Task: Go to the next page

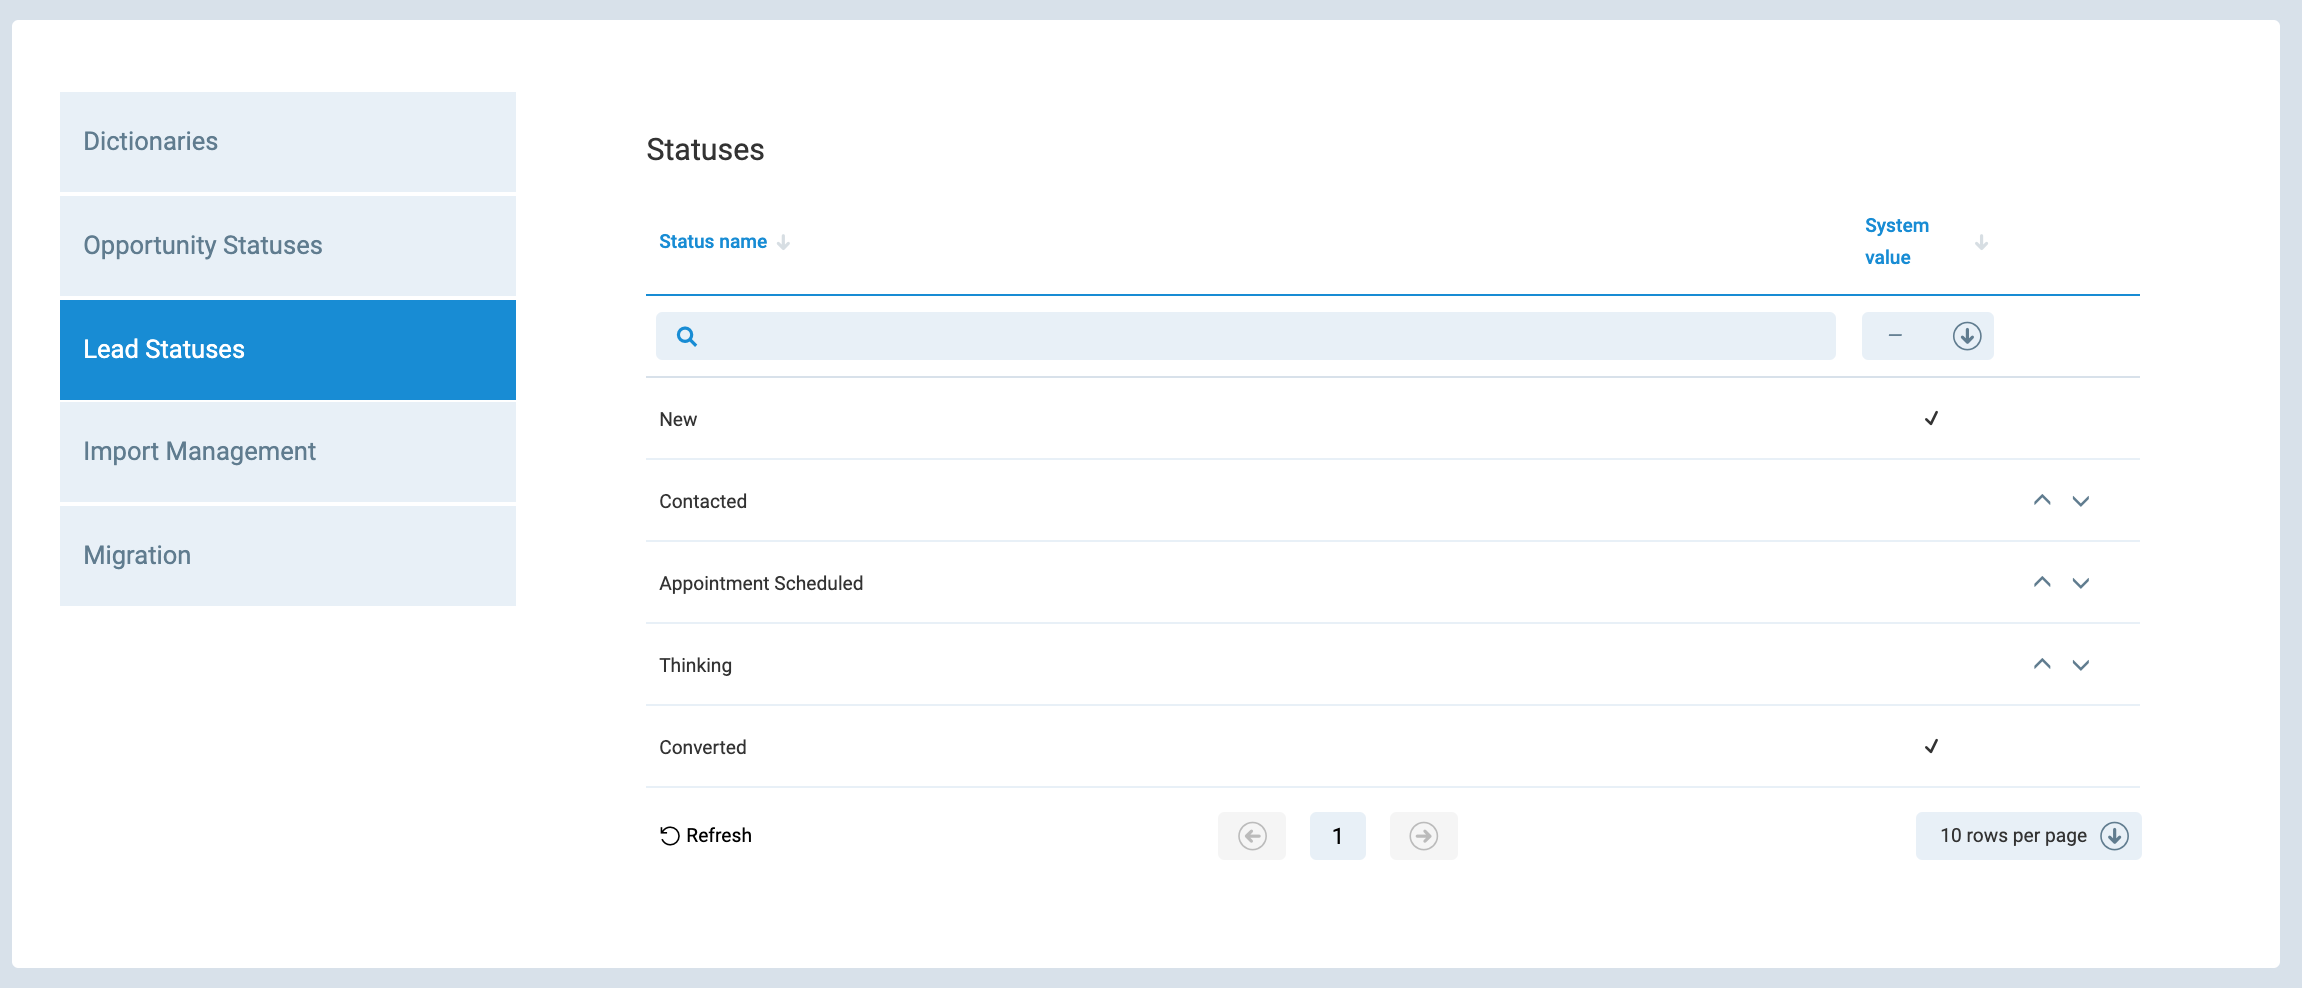Action: coord(1423,836)
